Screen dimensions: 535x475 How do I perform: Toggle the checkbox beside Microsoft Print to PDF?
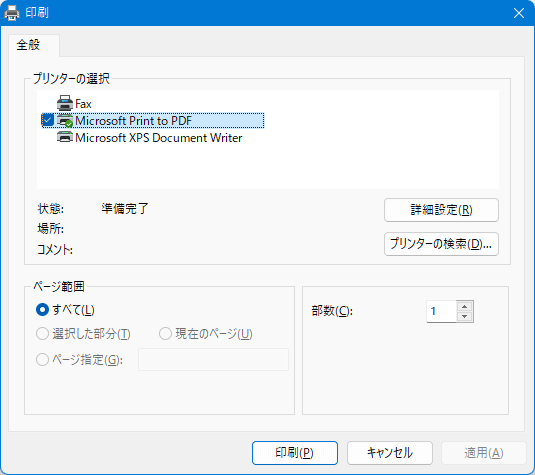point(47,120)
